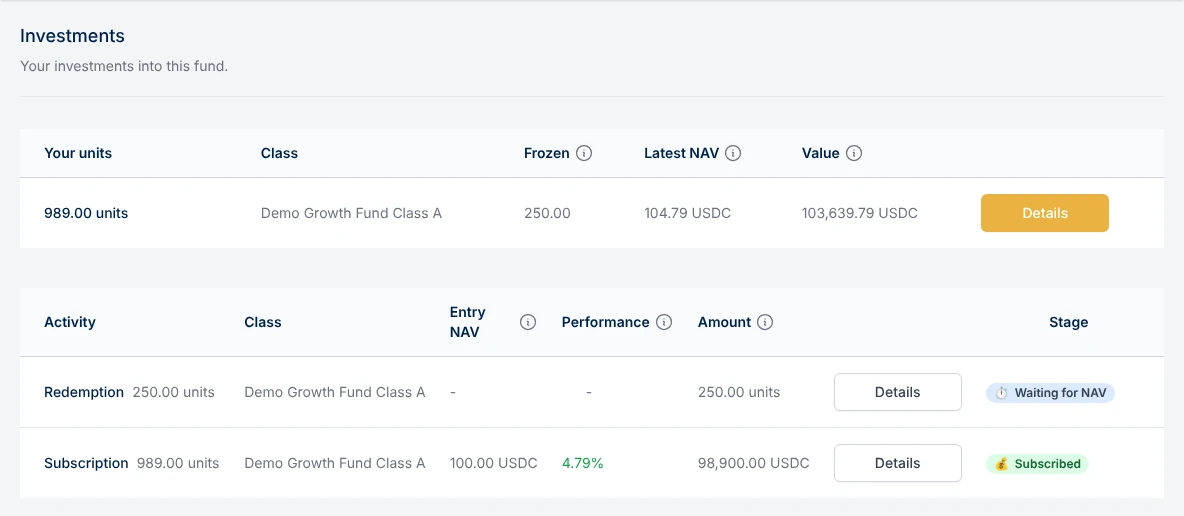Screen dimensions: 1184x516
Task: Click the info icon next to Performance
Action: 664,323
